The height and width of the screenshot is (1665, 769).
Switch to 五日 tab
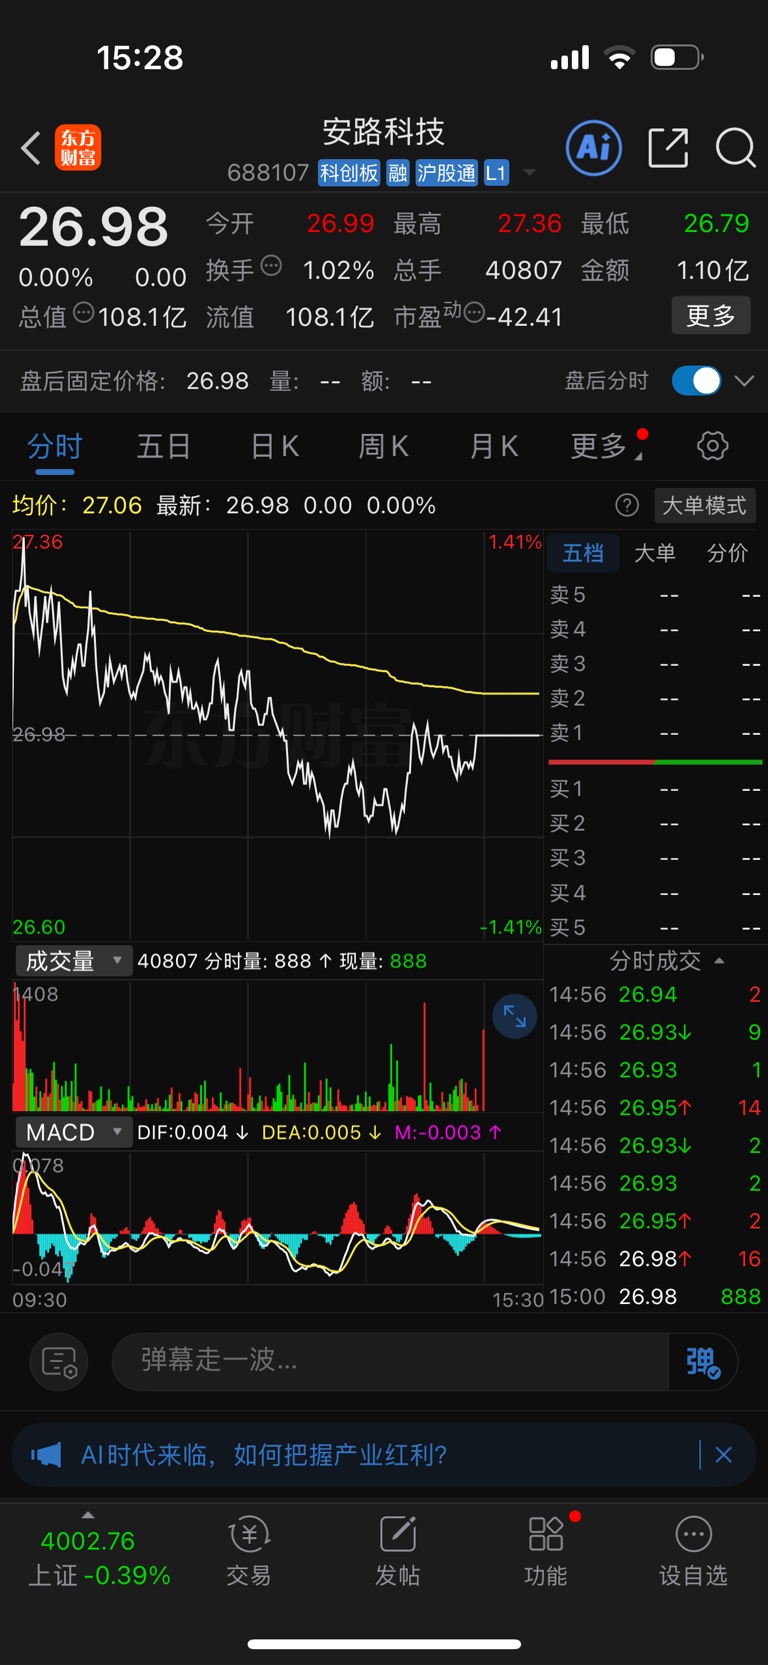tap(164, 446)
